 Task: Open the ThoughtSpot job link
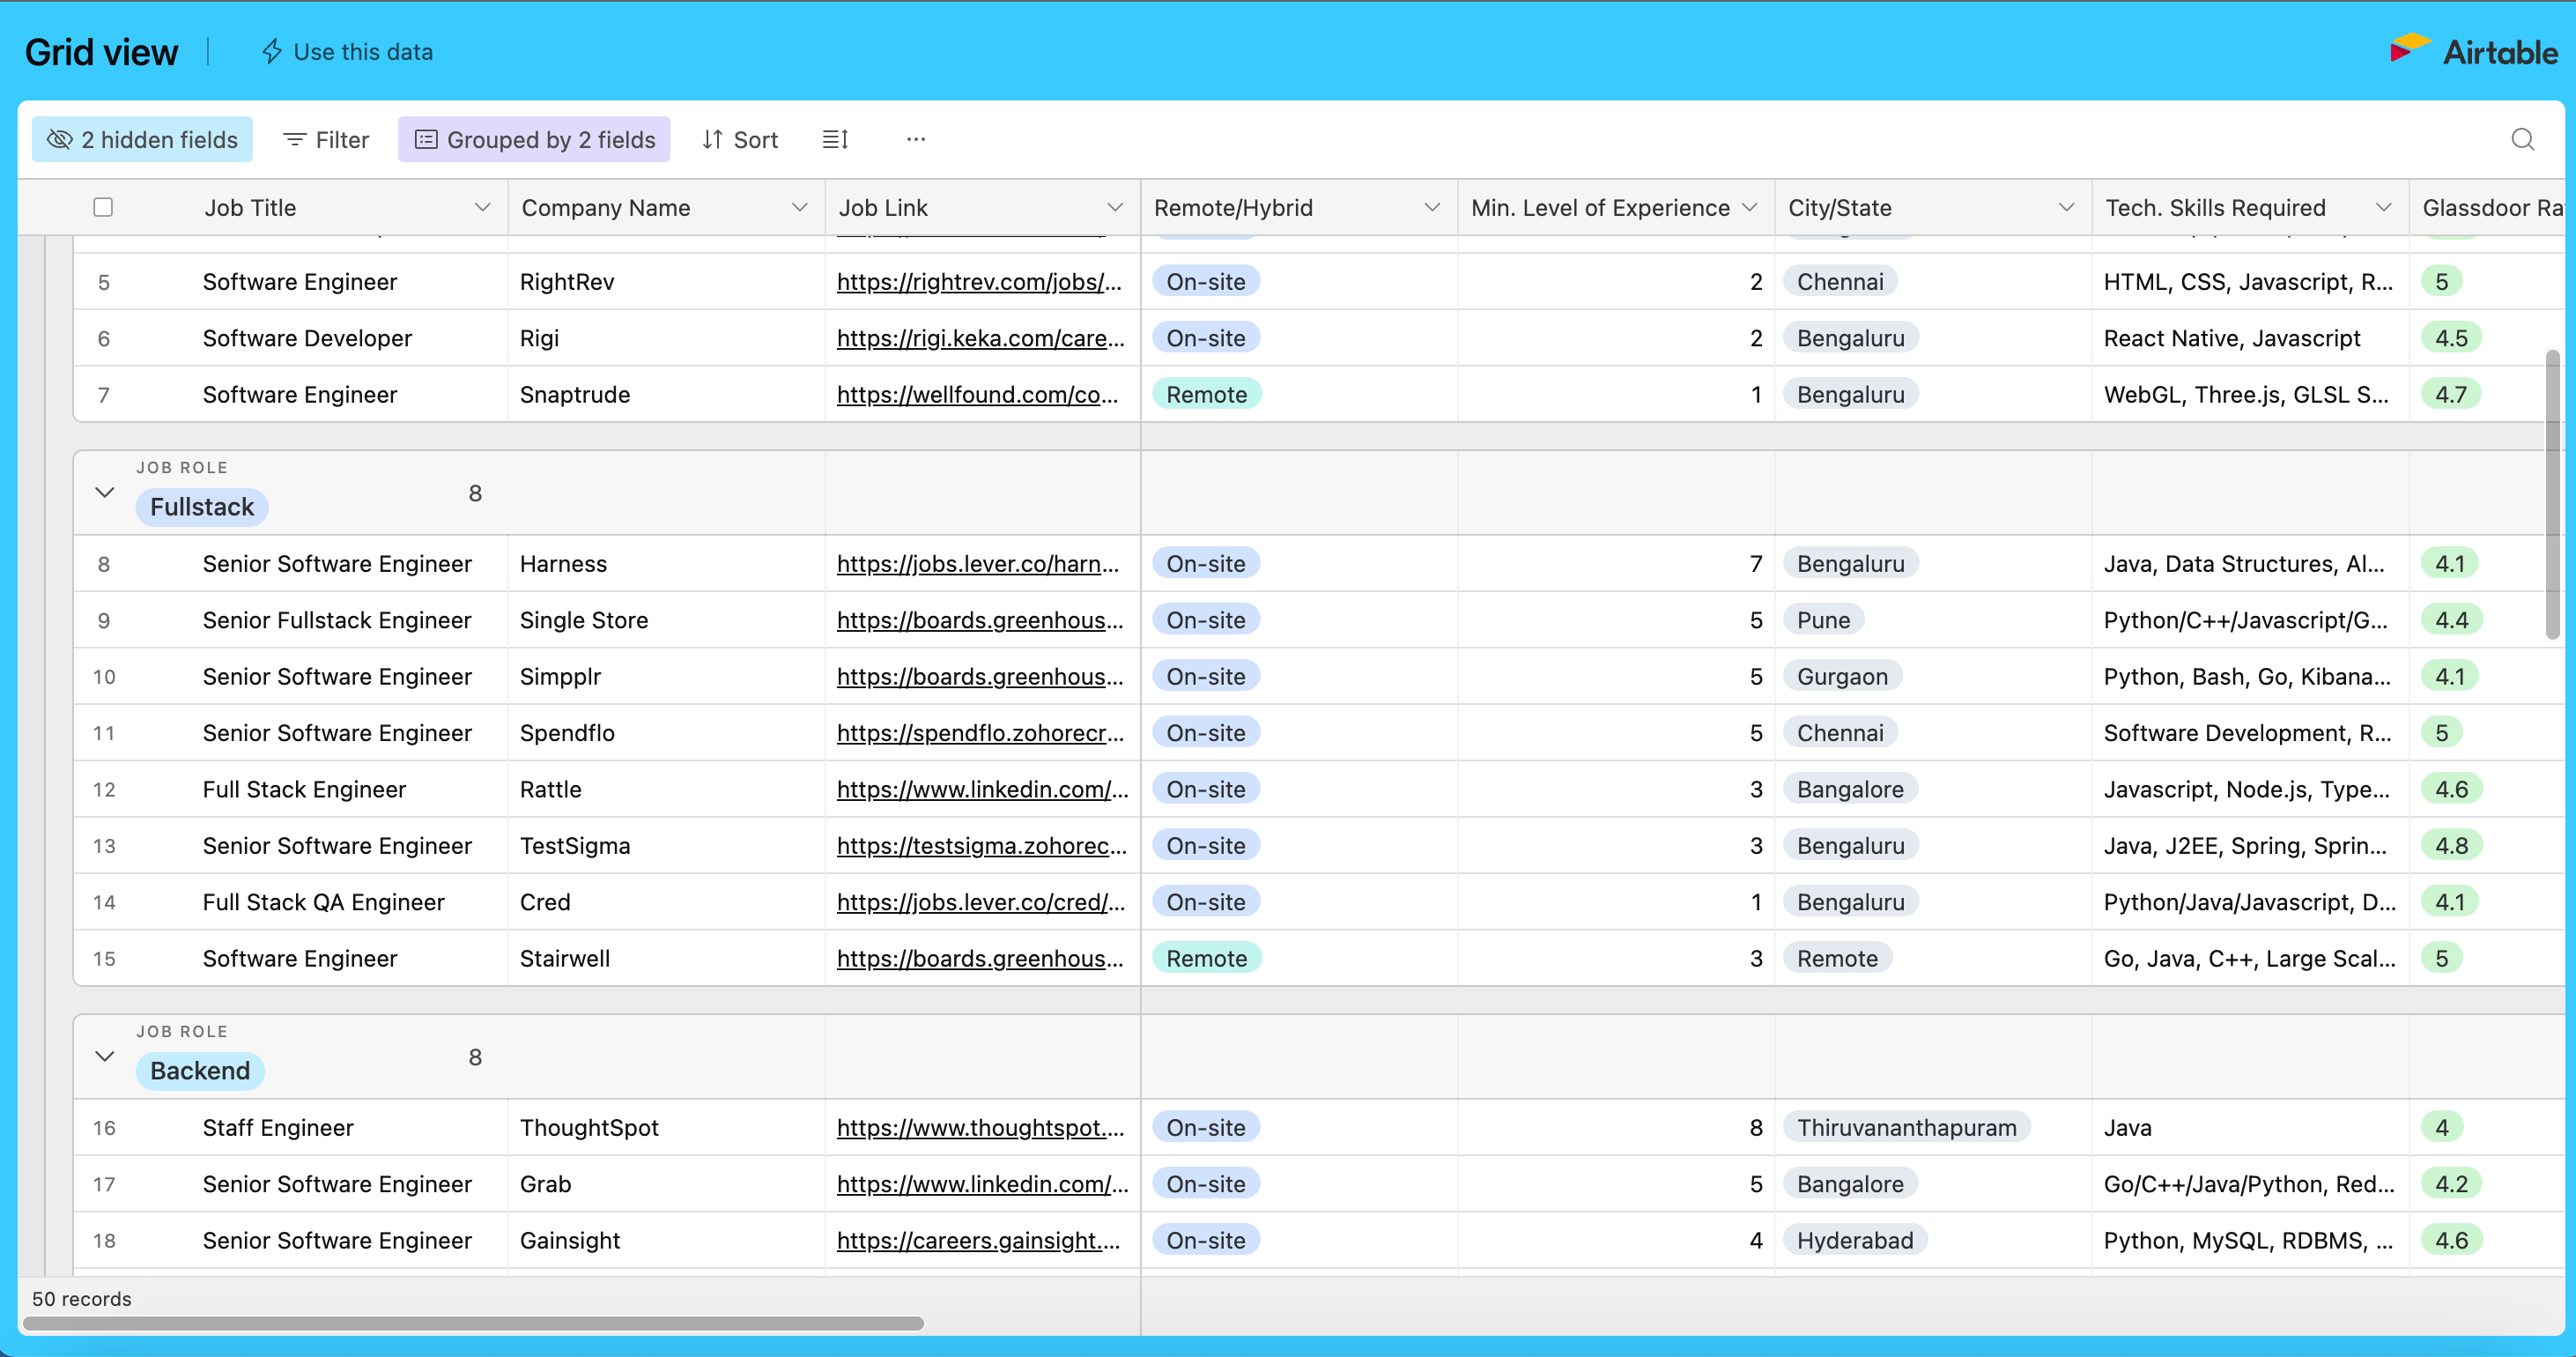pos(980,1128)
